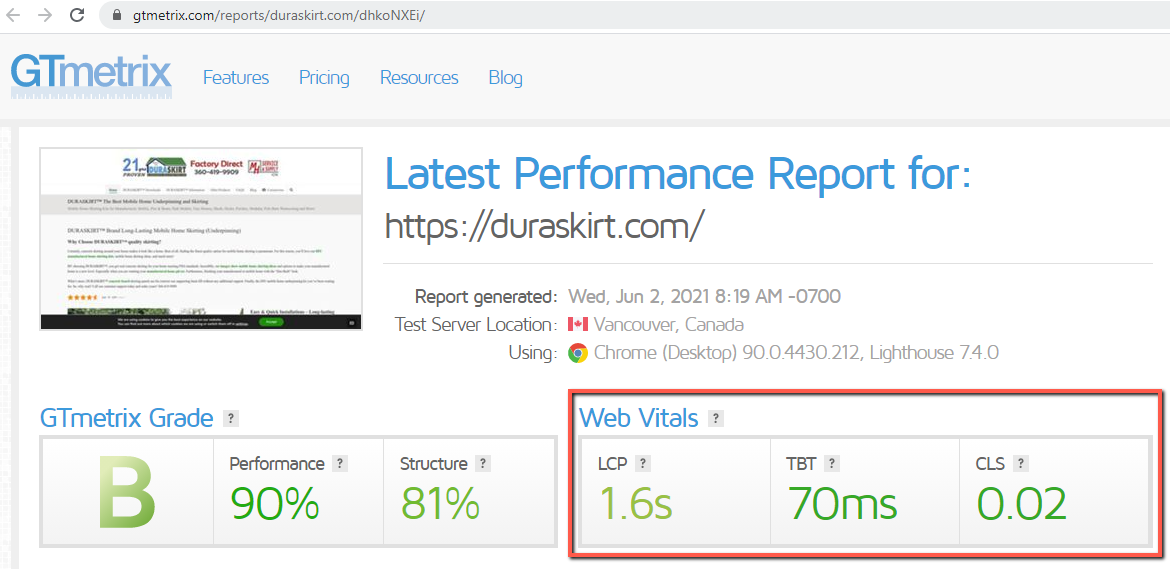Viewport: 1170px width, 569px height.
Task: Click the Test Server Location label
Action: pos(476,325)
